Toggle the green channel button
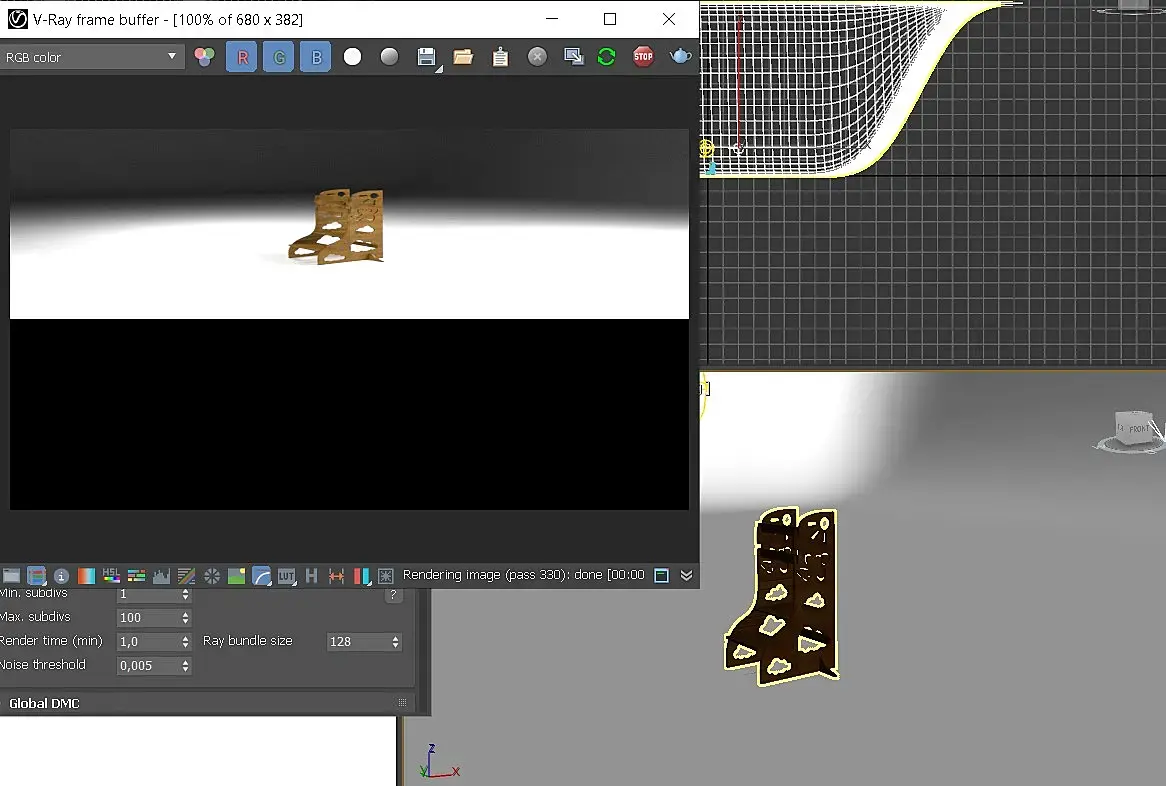This screenshot has width=1166, height=786. [x=279, y=57]
